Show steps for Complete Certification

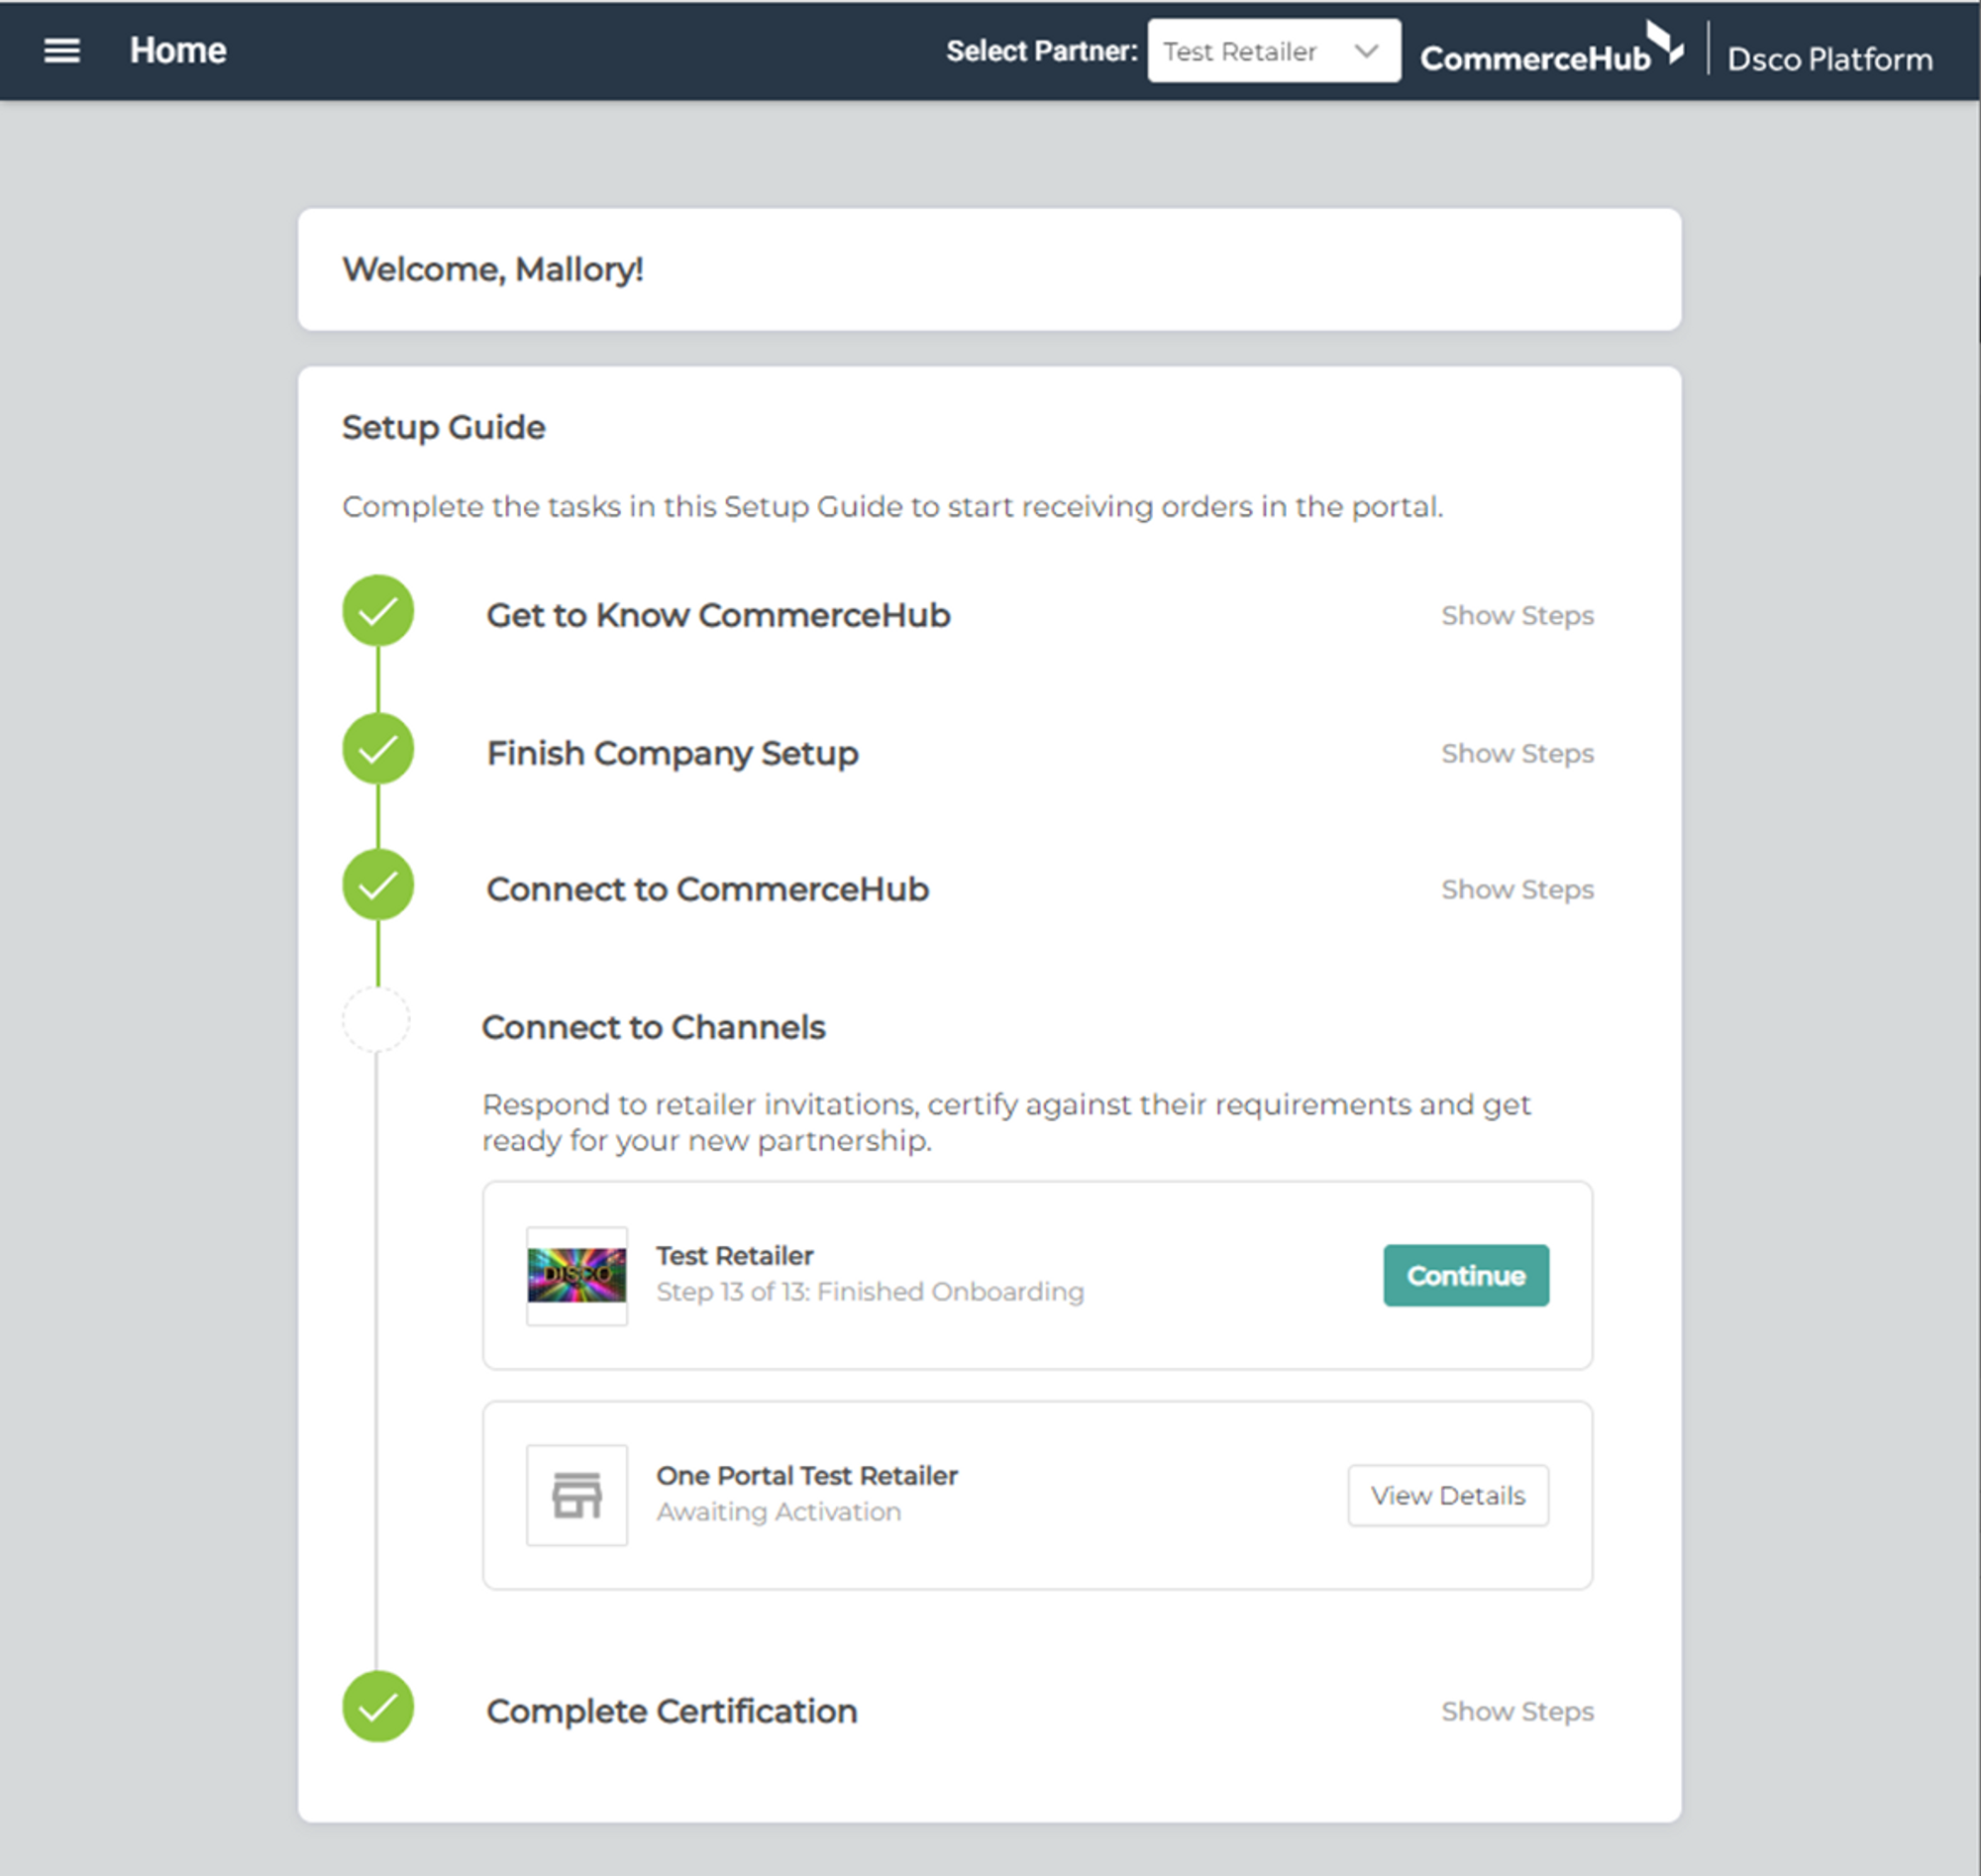click(x=1517, y=1712)
